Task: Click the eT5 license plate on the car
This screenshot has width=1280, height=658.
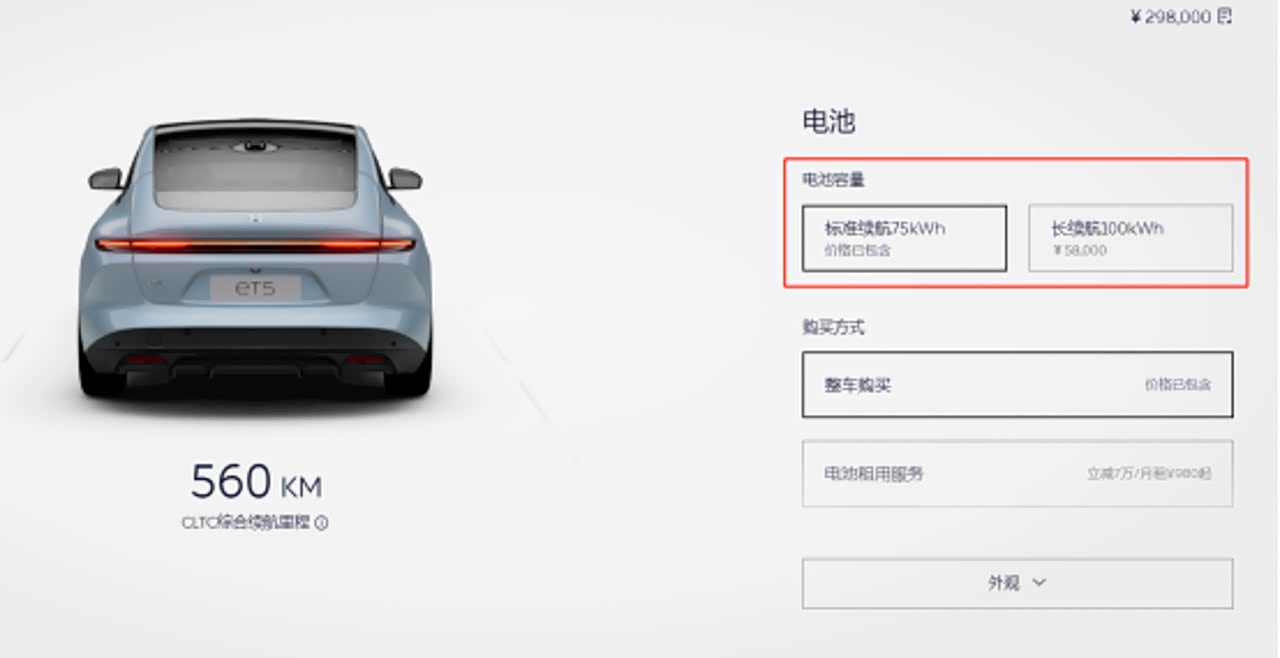Action: 256,288
